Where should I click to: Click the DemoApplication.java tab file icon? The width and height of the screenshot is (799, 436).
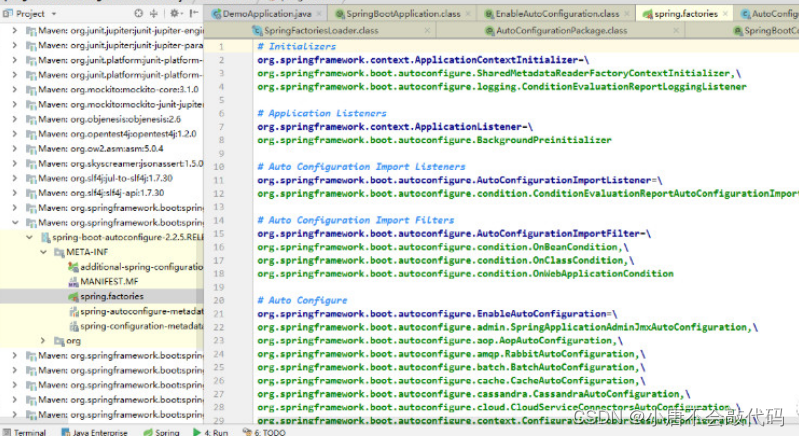pyautogui.click(x=217, y=14)
